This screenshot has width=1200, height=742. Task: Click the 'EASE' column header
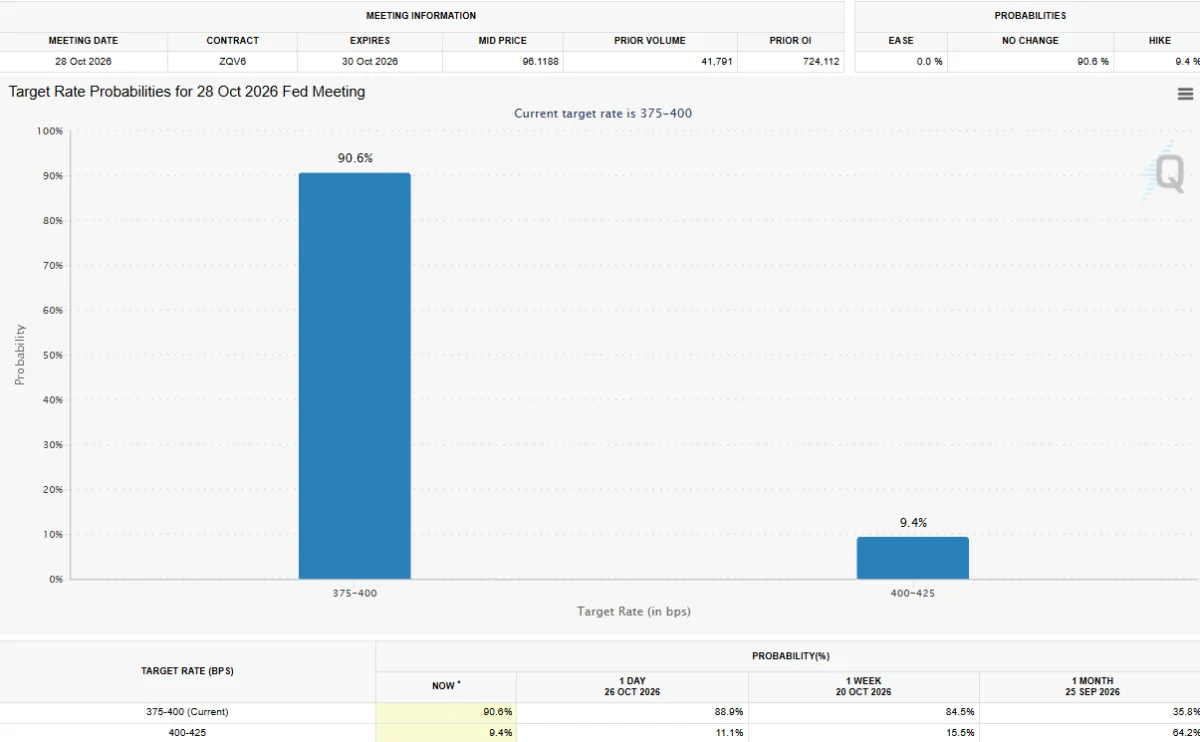pos(901,41)
